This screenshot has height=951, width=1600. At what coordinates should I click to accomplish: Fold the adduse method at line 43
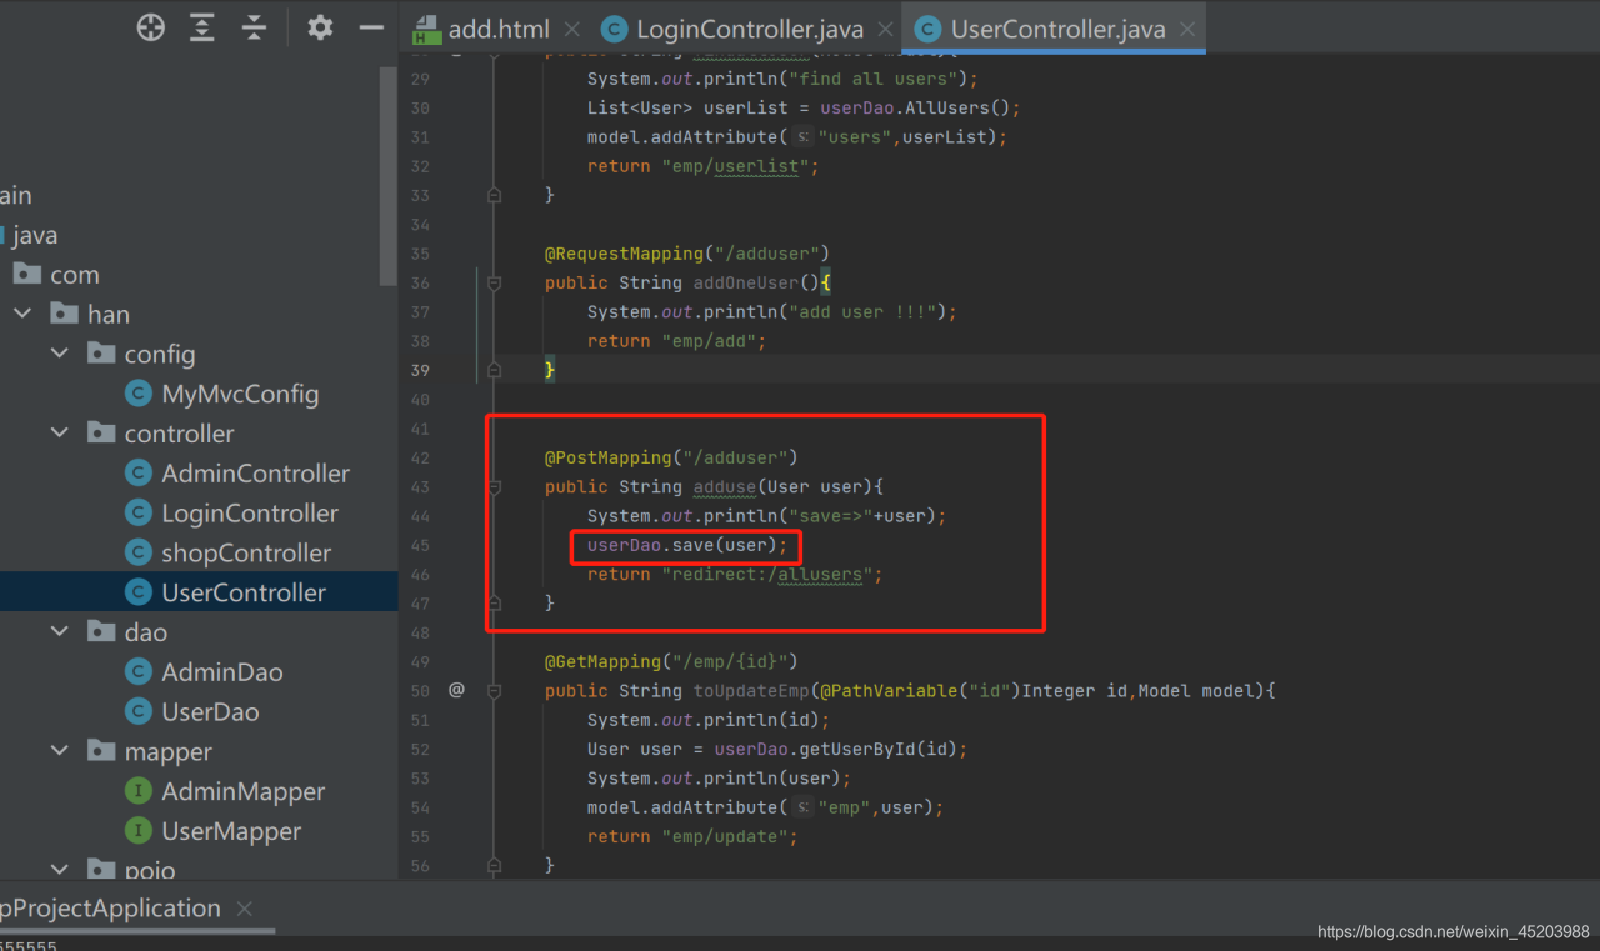[494, 487]
